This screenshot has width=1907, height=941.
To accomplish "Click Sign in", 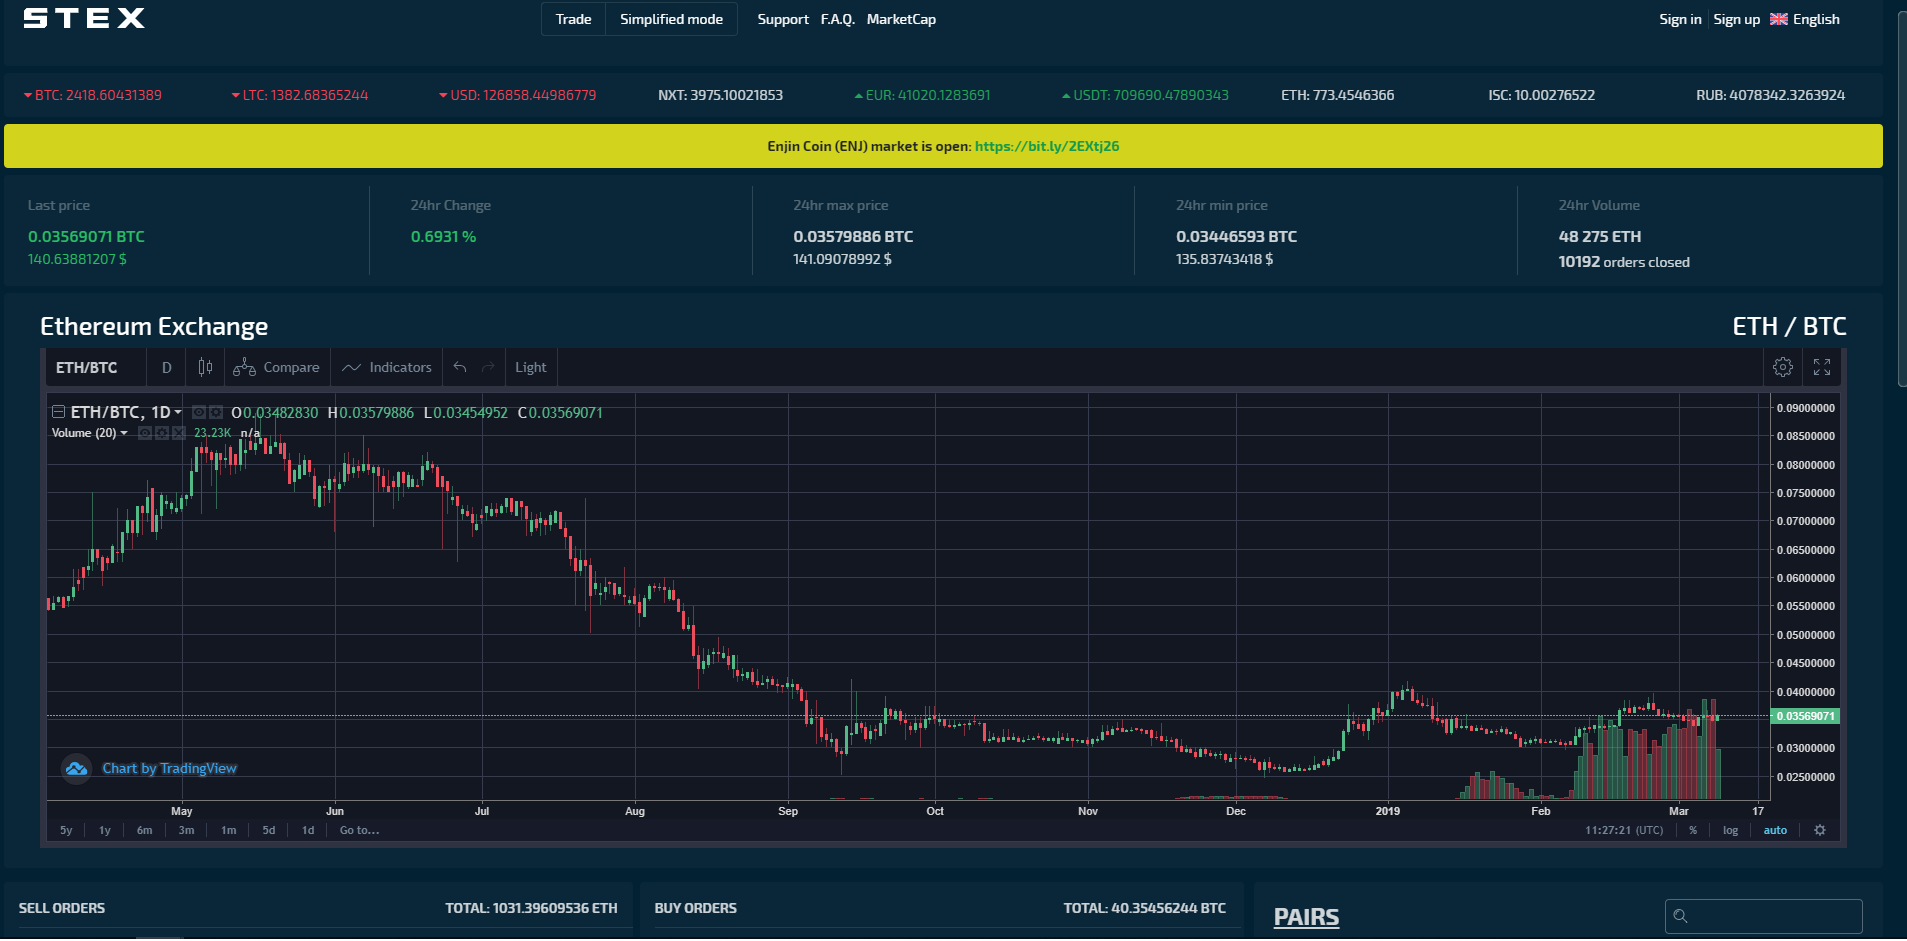I will [x=1680, y=19].
